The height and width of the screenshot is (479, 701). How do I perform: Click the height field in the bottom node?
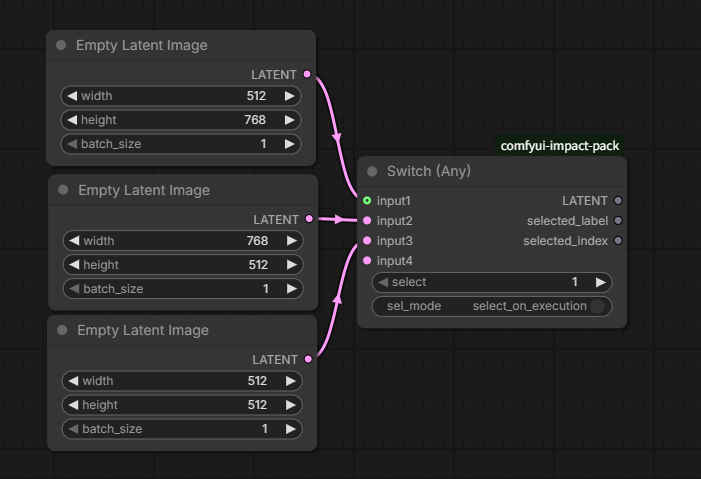coord(181,405)
